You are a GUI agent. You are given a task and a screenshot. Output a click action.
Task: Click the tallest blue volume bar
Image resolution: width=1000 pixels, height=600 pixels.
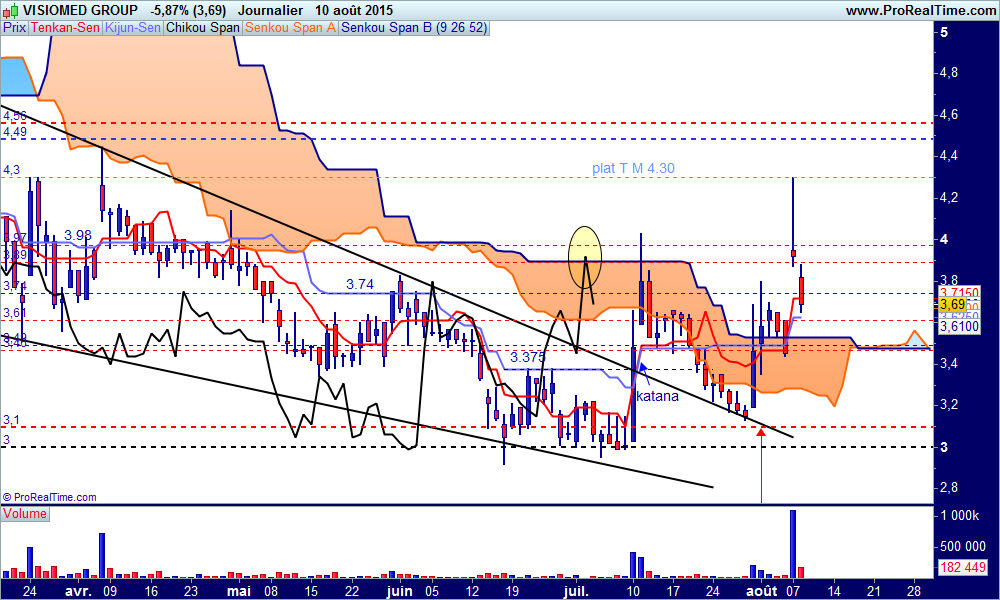coord(793,544)
